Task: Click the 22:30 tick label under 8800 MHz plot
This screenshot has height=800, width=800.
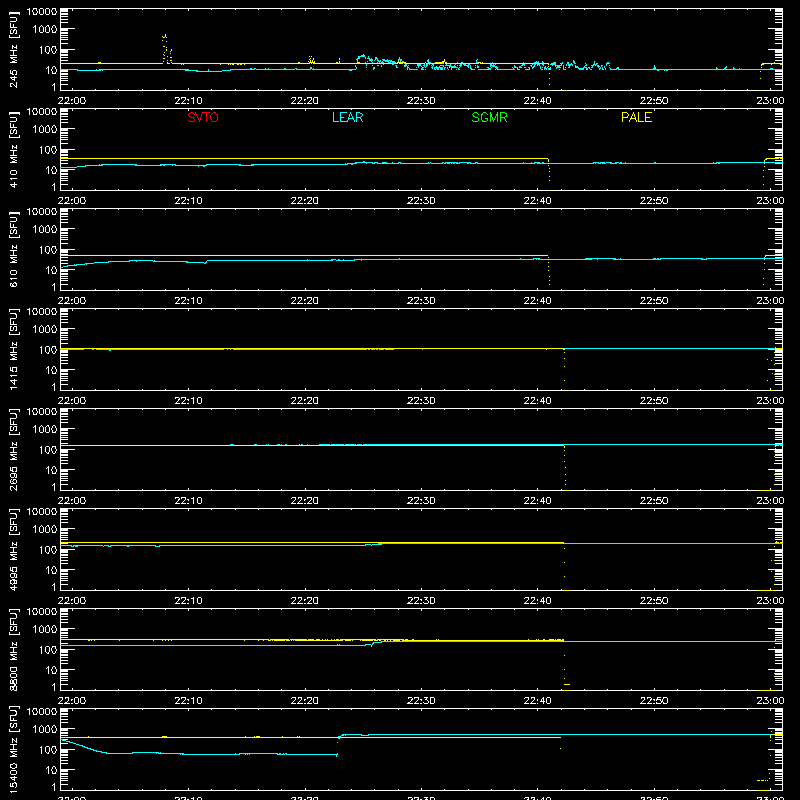Action: pyautogui.click(x=421, y=701)
